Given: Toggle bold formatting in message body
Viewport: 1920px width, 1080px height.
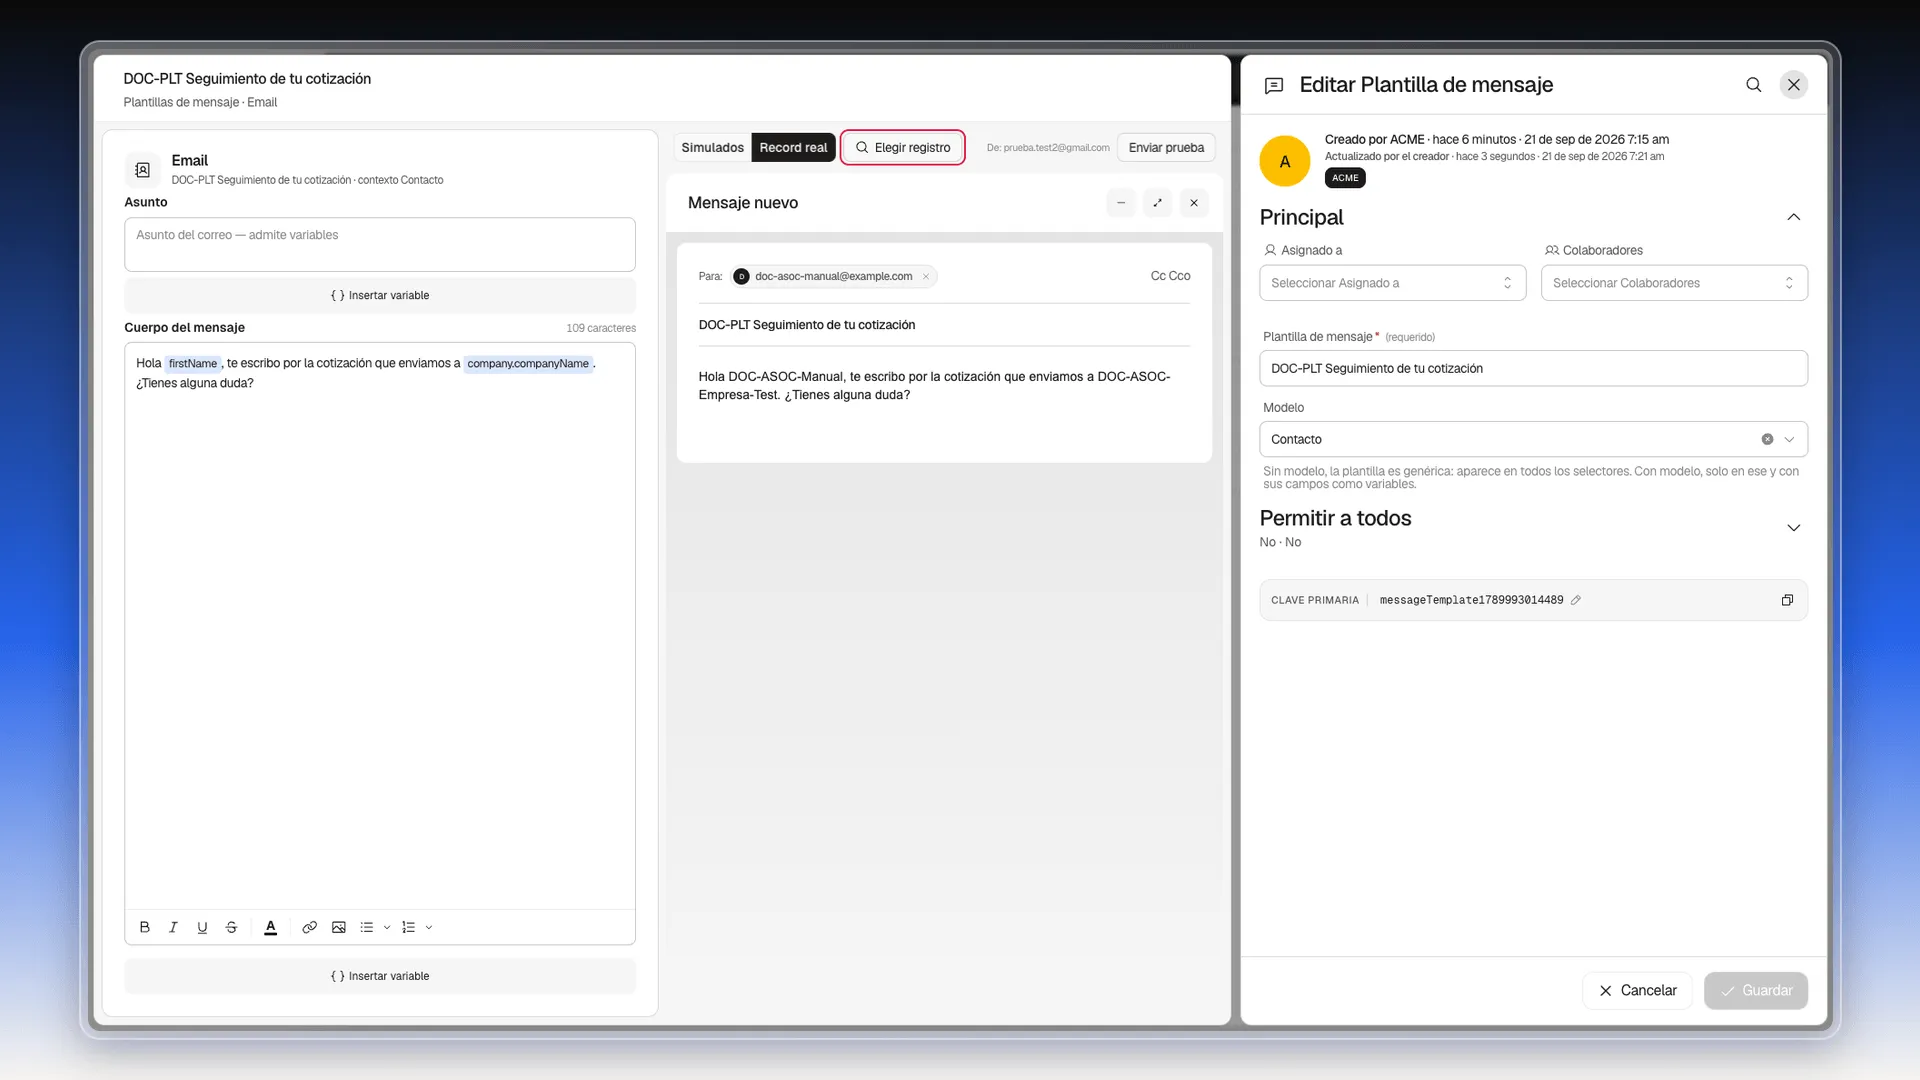Looking at the screenshot, I should pyautogui.click(x=145, y=927).
